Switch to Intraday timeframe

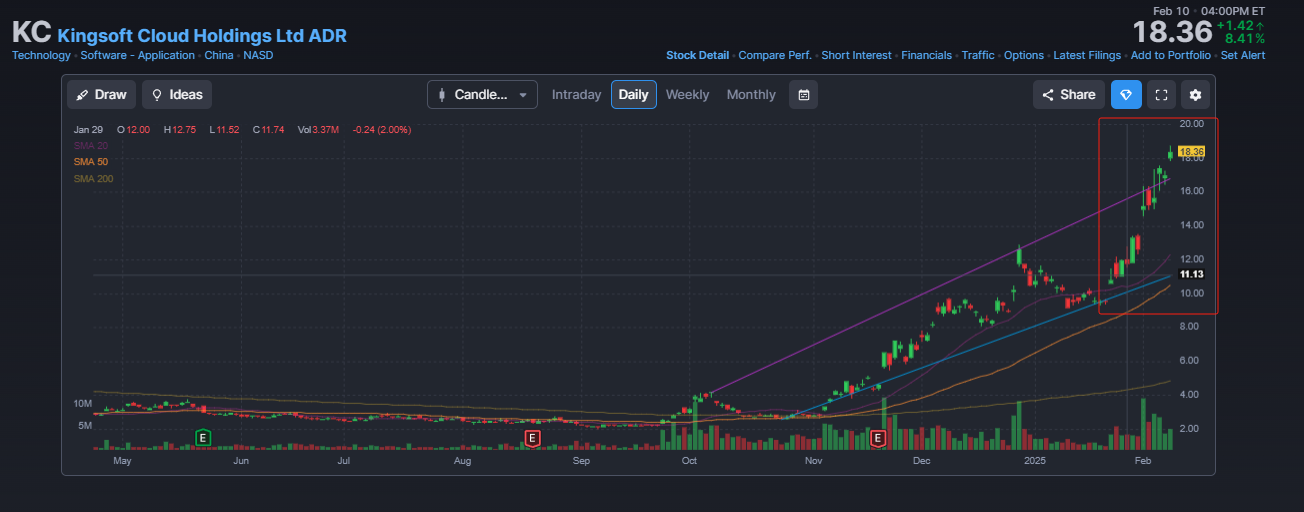(x=576, y=95)
